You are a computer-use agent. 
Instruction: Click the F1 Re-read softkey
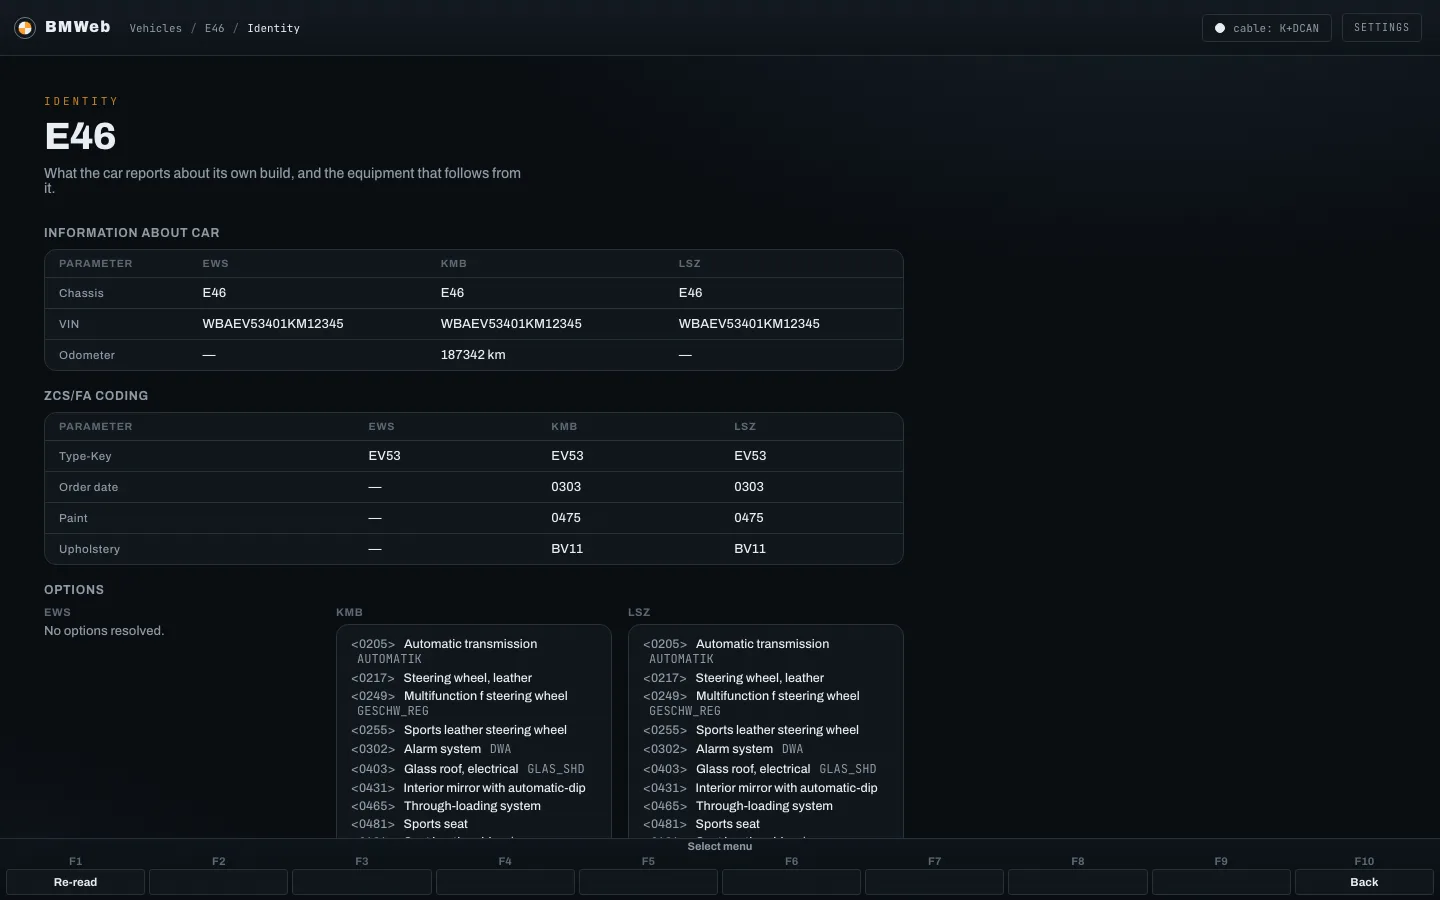click(76, 882)
